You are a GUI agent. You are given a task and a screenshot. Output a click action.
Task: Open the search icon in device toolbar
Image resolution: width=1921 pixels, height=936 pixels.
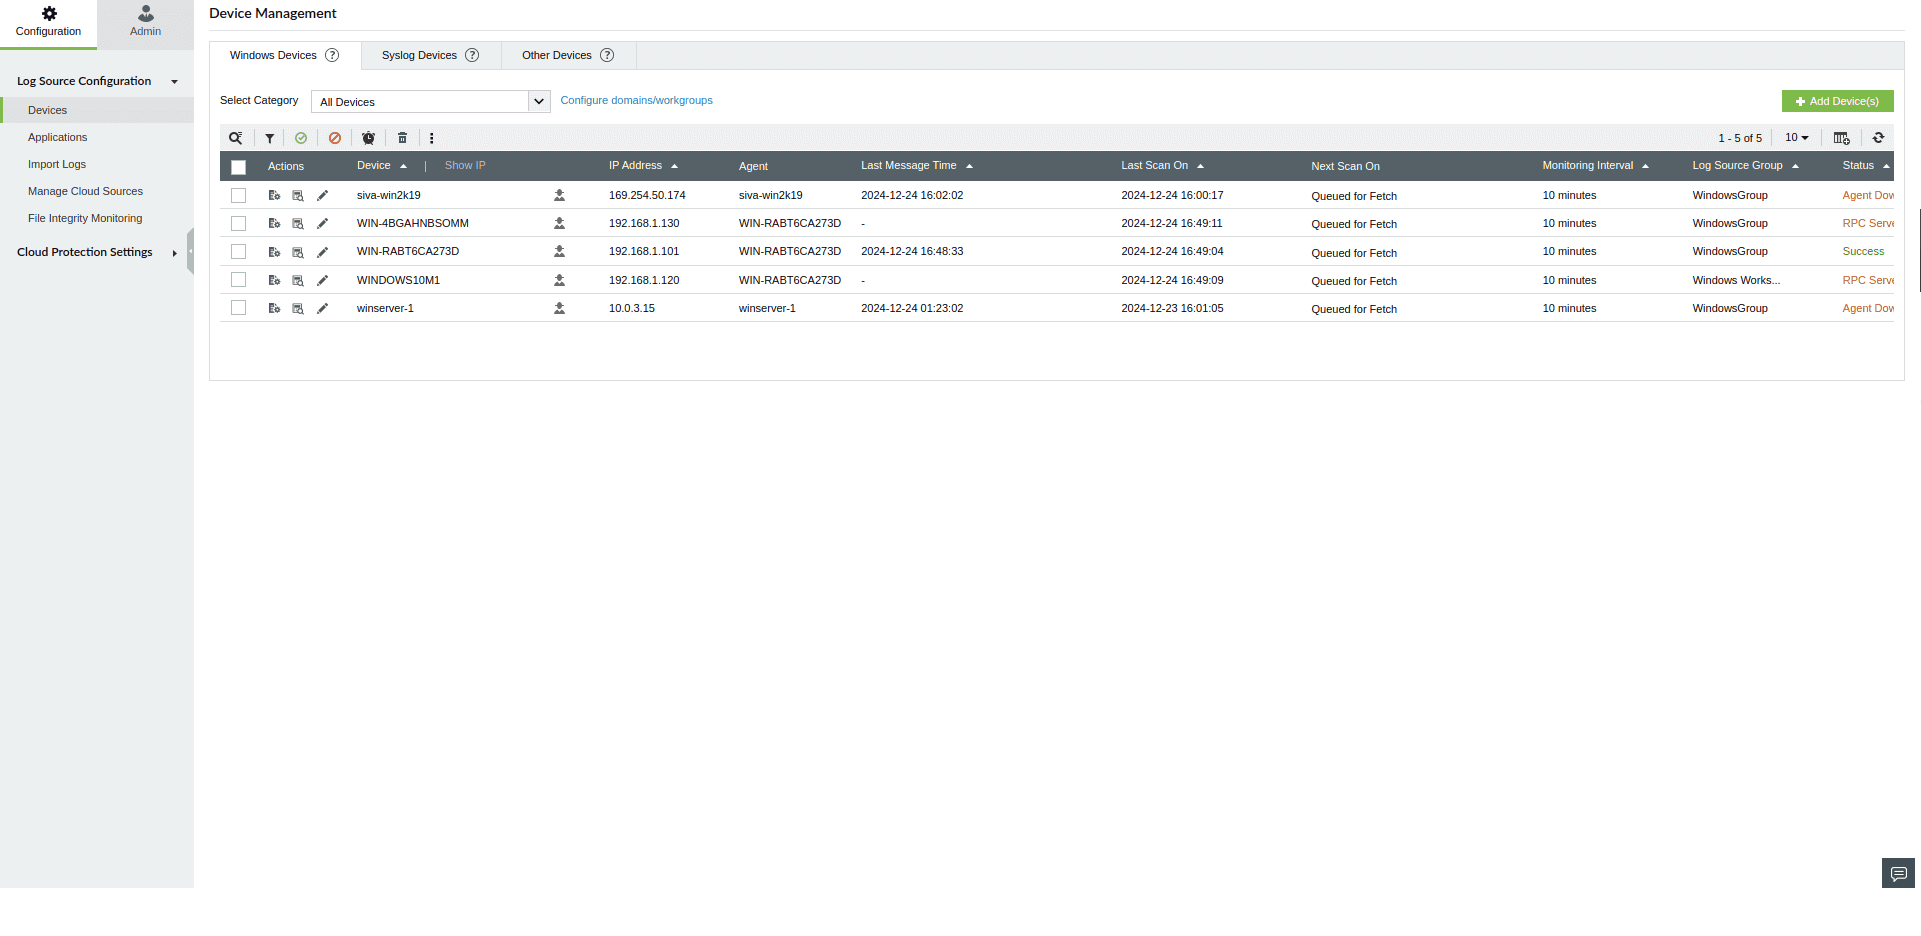[x=235, y=138]
